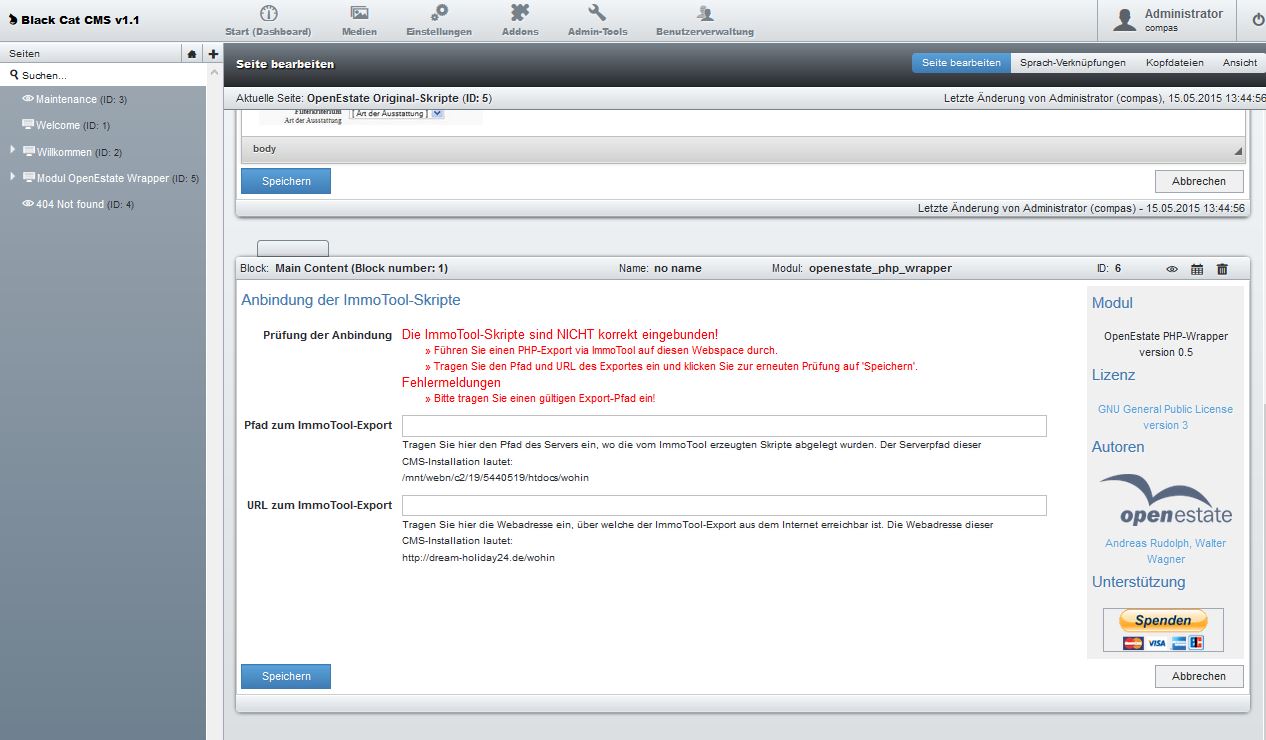The height and width of the screenshot is (740, 1266).
Task: Delete the block using the trash icon
Action: pos(1220,268)
